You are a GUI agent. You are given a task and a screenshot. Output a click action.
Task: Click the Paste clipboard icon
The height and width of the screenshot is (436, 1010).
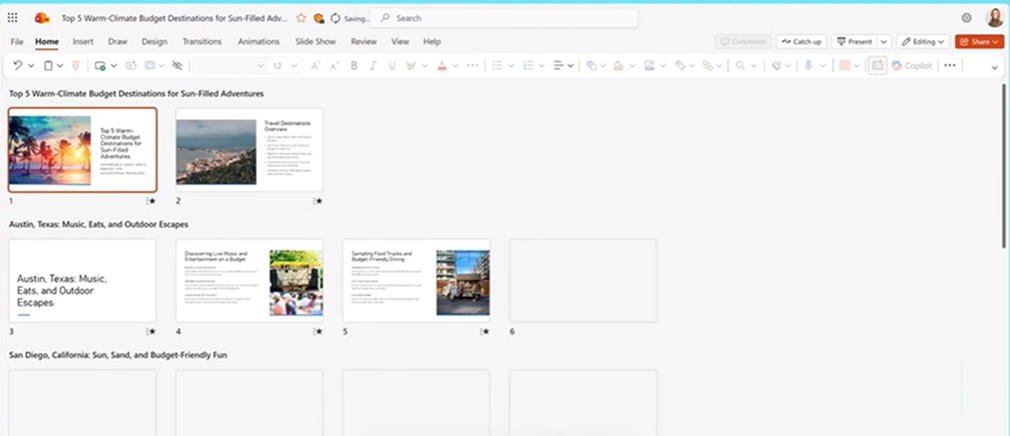click(x=48, y=65)
